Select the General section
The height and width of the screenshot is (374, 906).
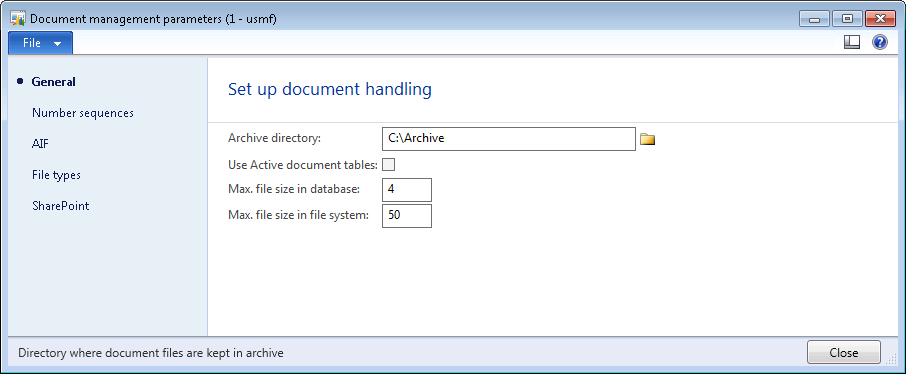[x=53, y=82]
